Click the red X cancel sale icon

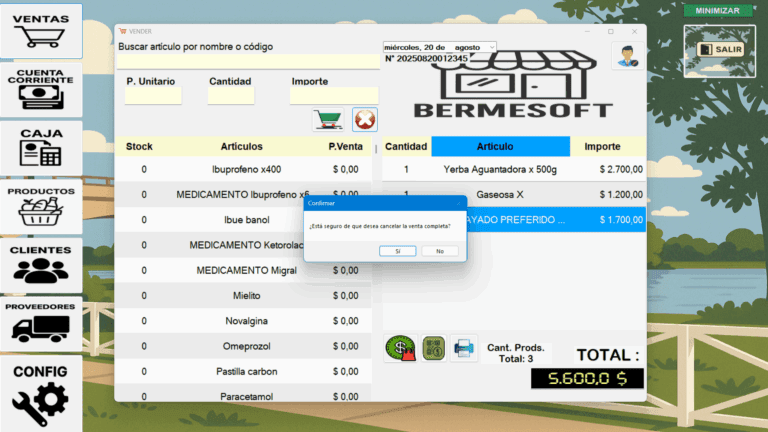coord(365,120)
